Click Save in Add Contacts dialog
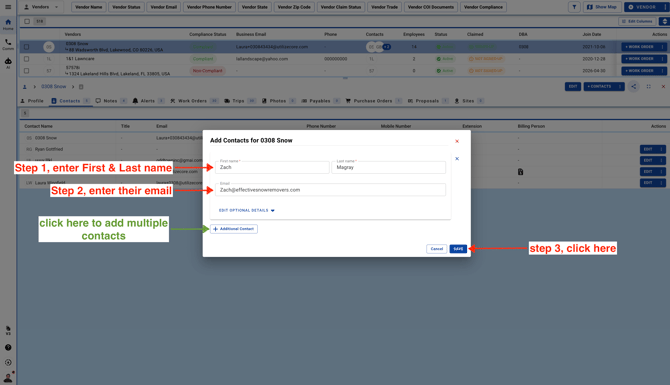 458,249
